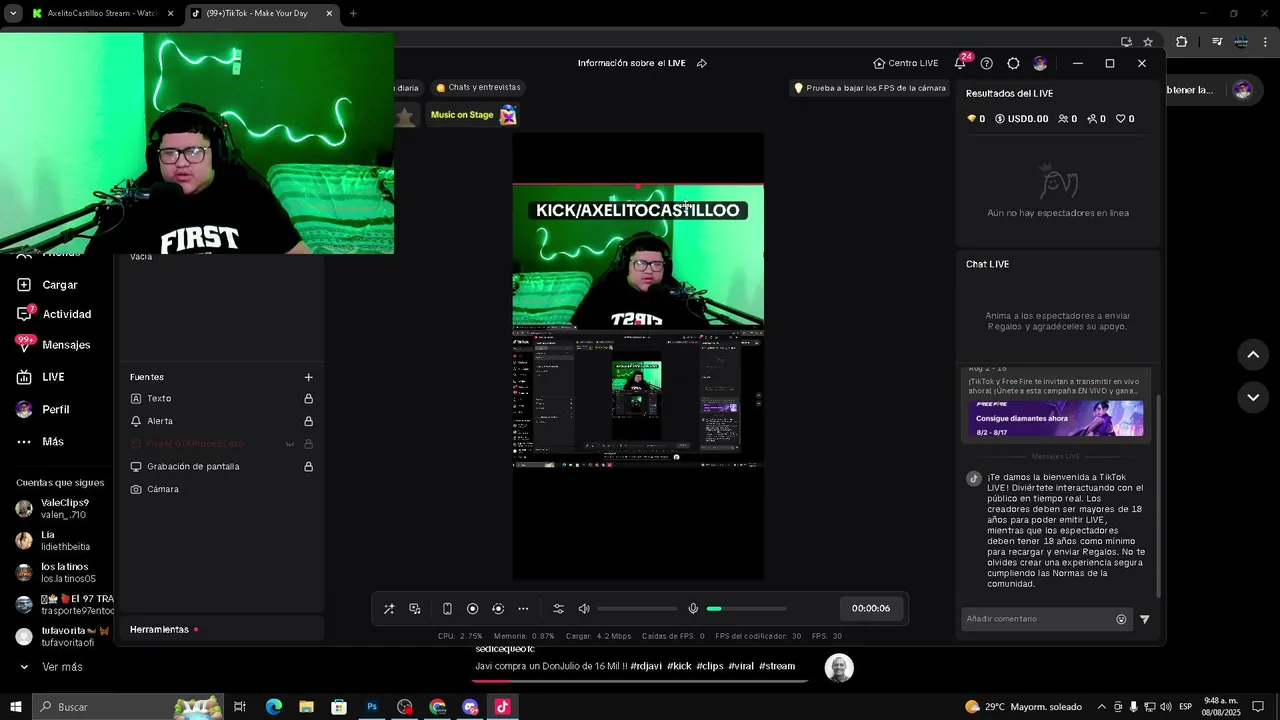Click the star favorites category chip
1280x720 pixels.
pos(404,116)
